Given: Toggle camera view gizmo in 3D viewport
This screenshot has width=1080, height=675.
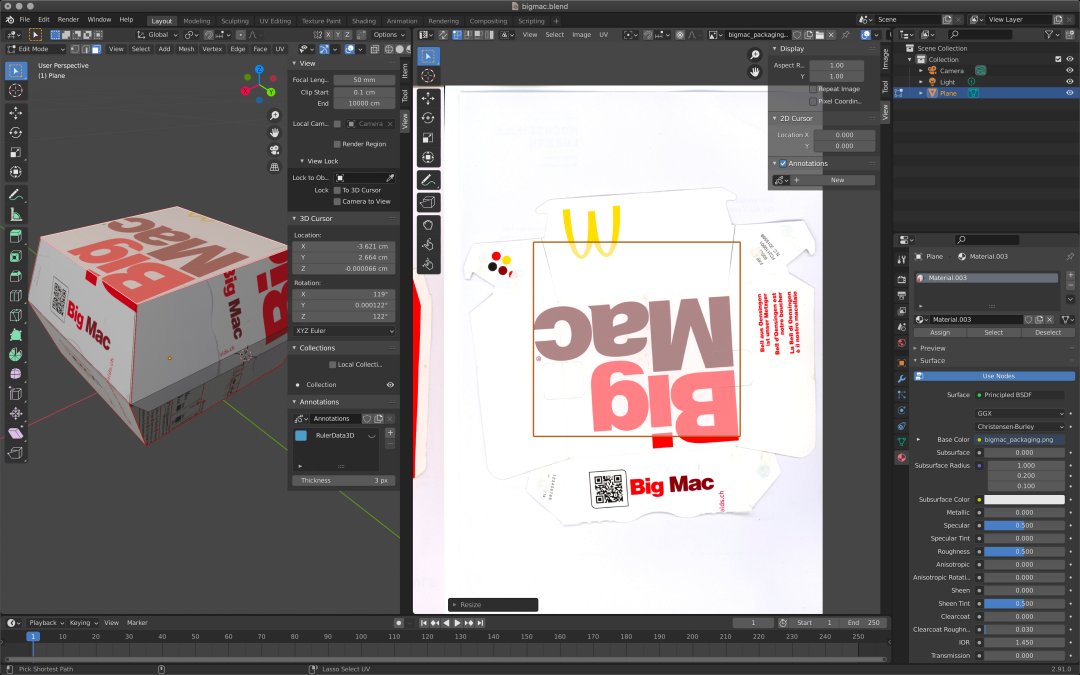Looking at the screenshot, I should (274, 149).
